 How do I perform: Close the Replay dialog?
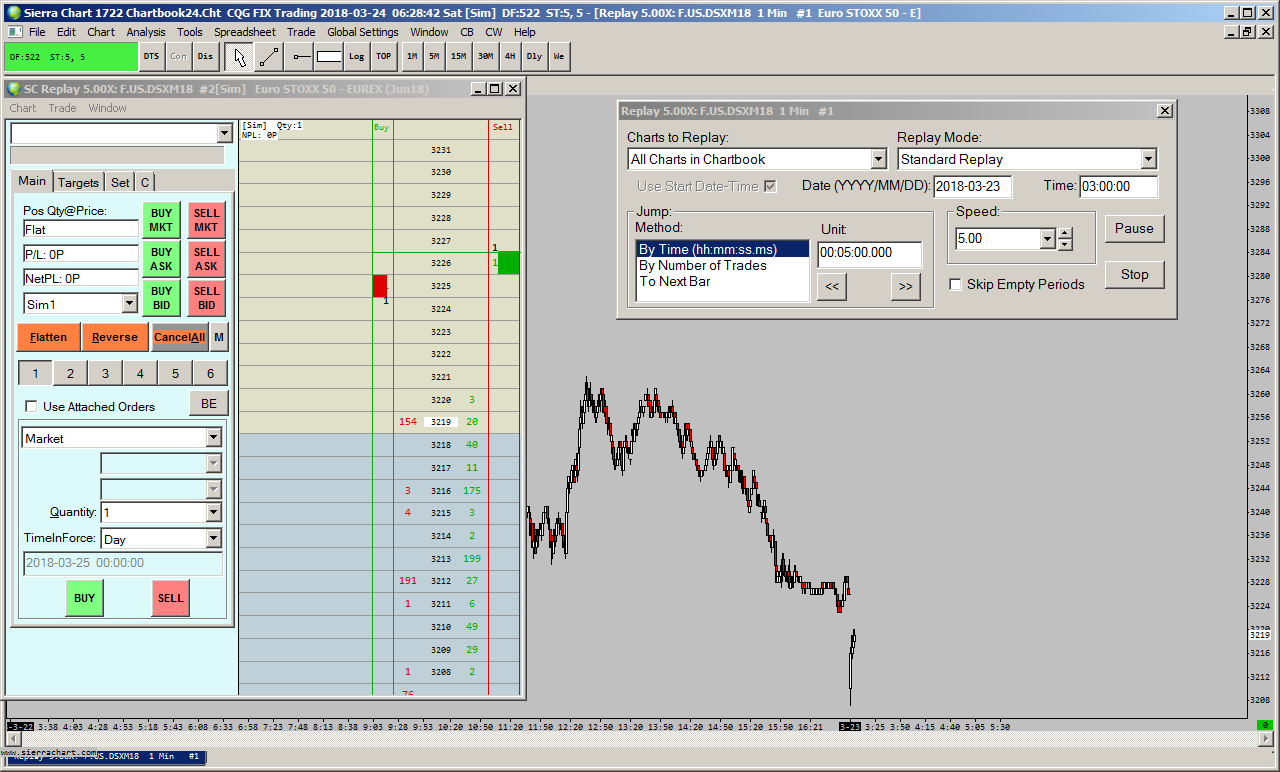(1164, 111)
